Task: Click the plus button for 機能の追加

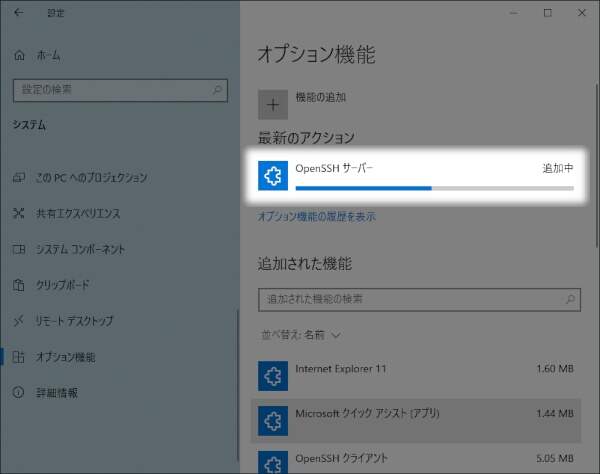Action: pos(273,105)
